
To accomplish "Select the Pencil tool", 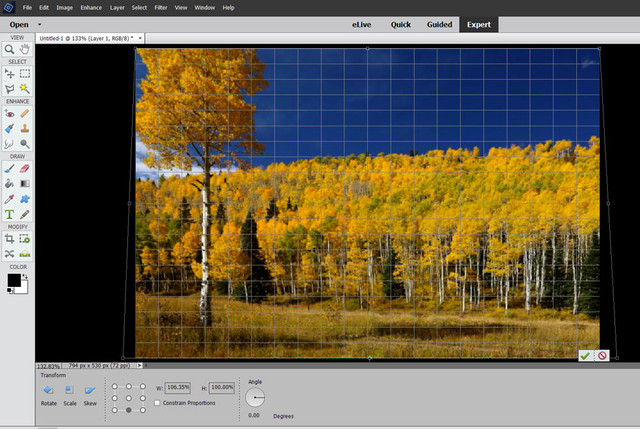I will (x=25, y=214).
